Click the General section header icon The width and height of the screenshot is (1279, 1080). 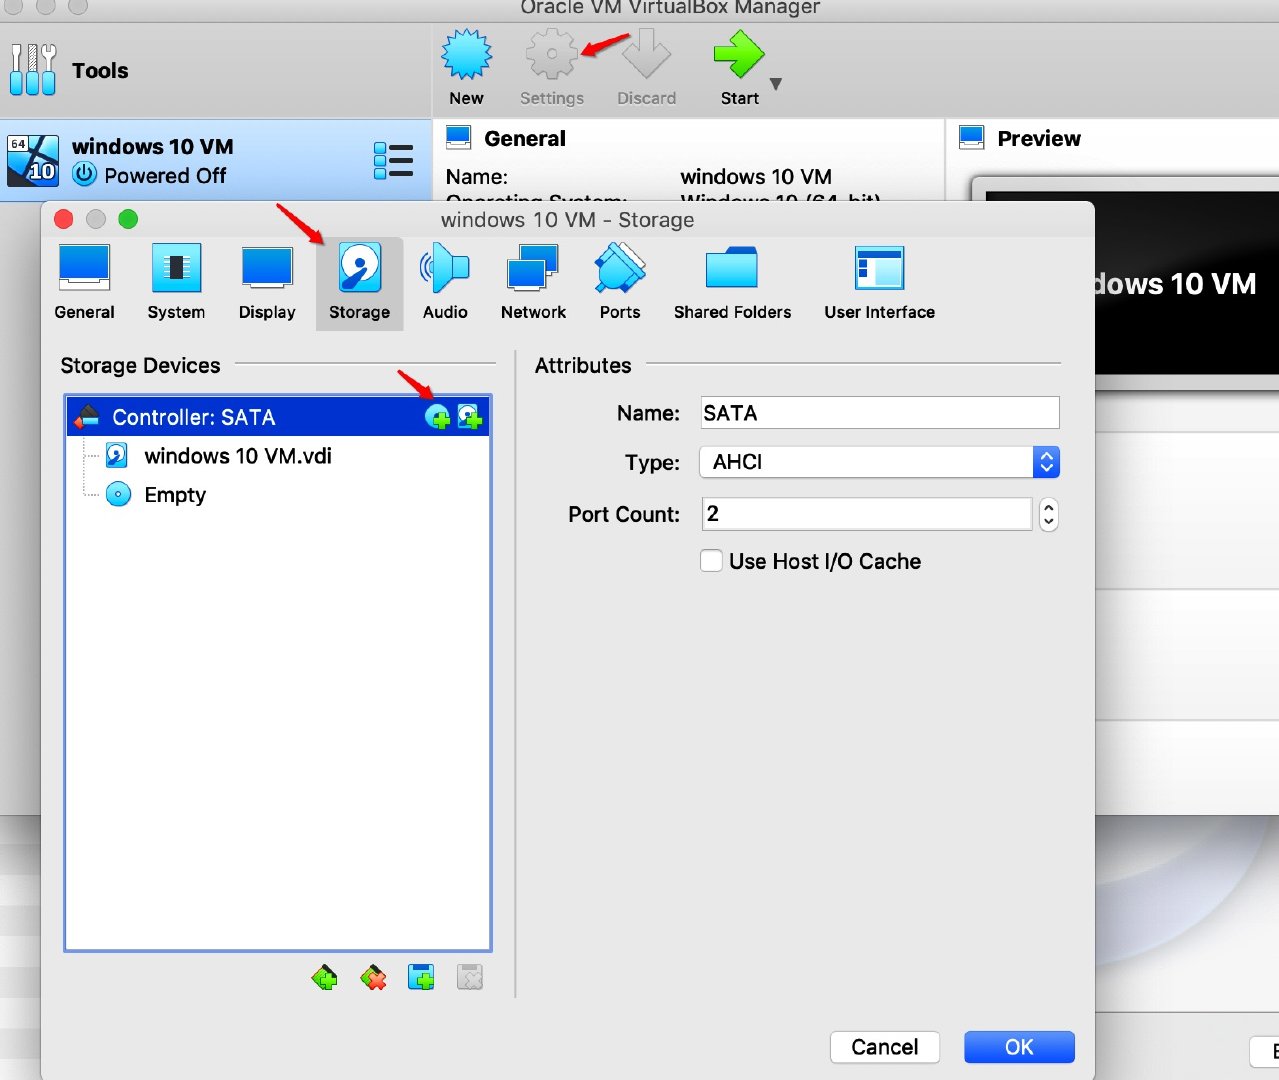click(458, 137)
